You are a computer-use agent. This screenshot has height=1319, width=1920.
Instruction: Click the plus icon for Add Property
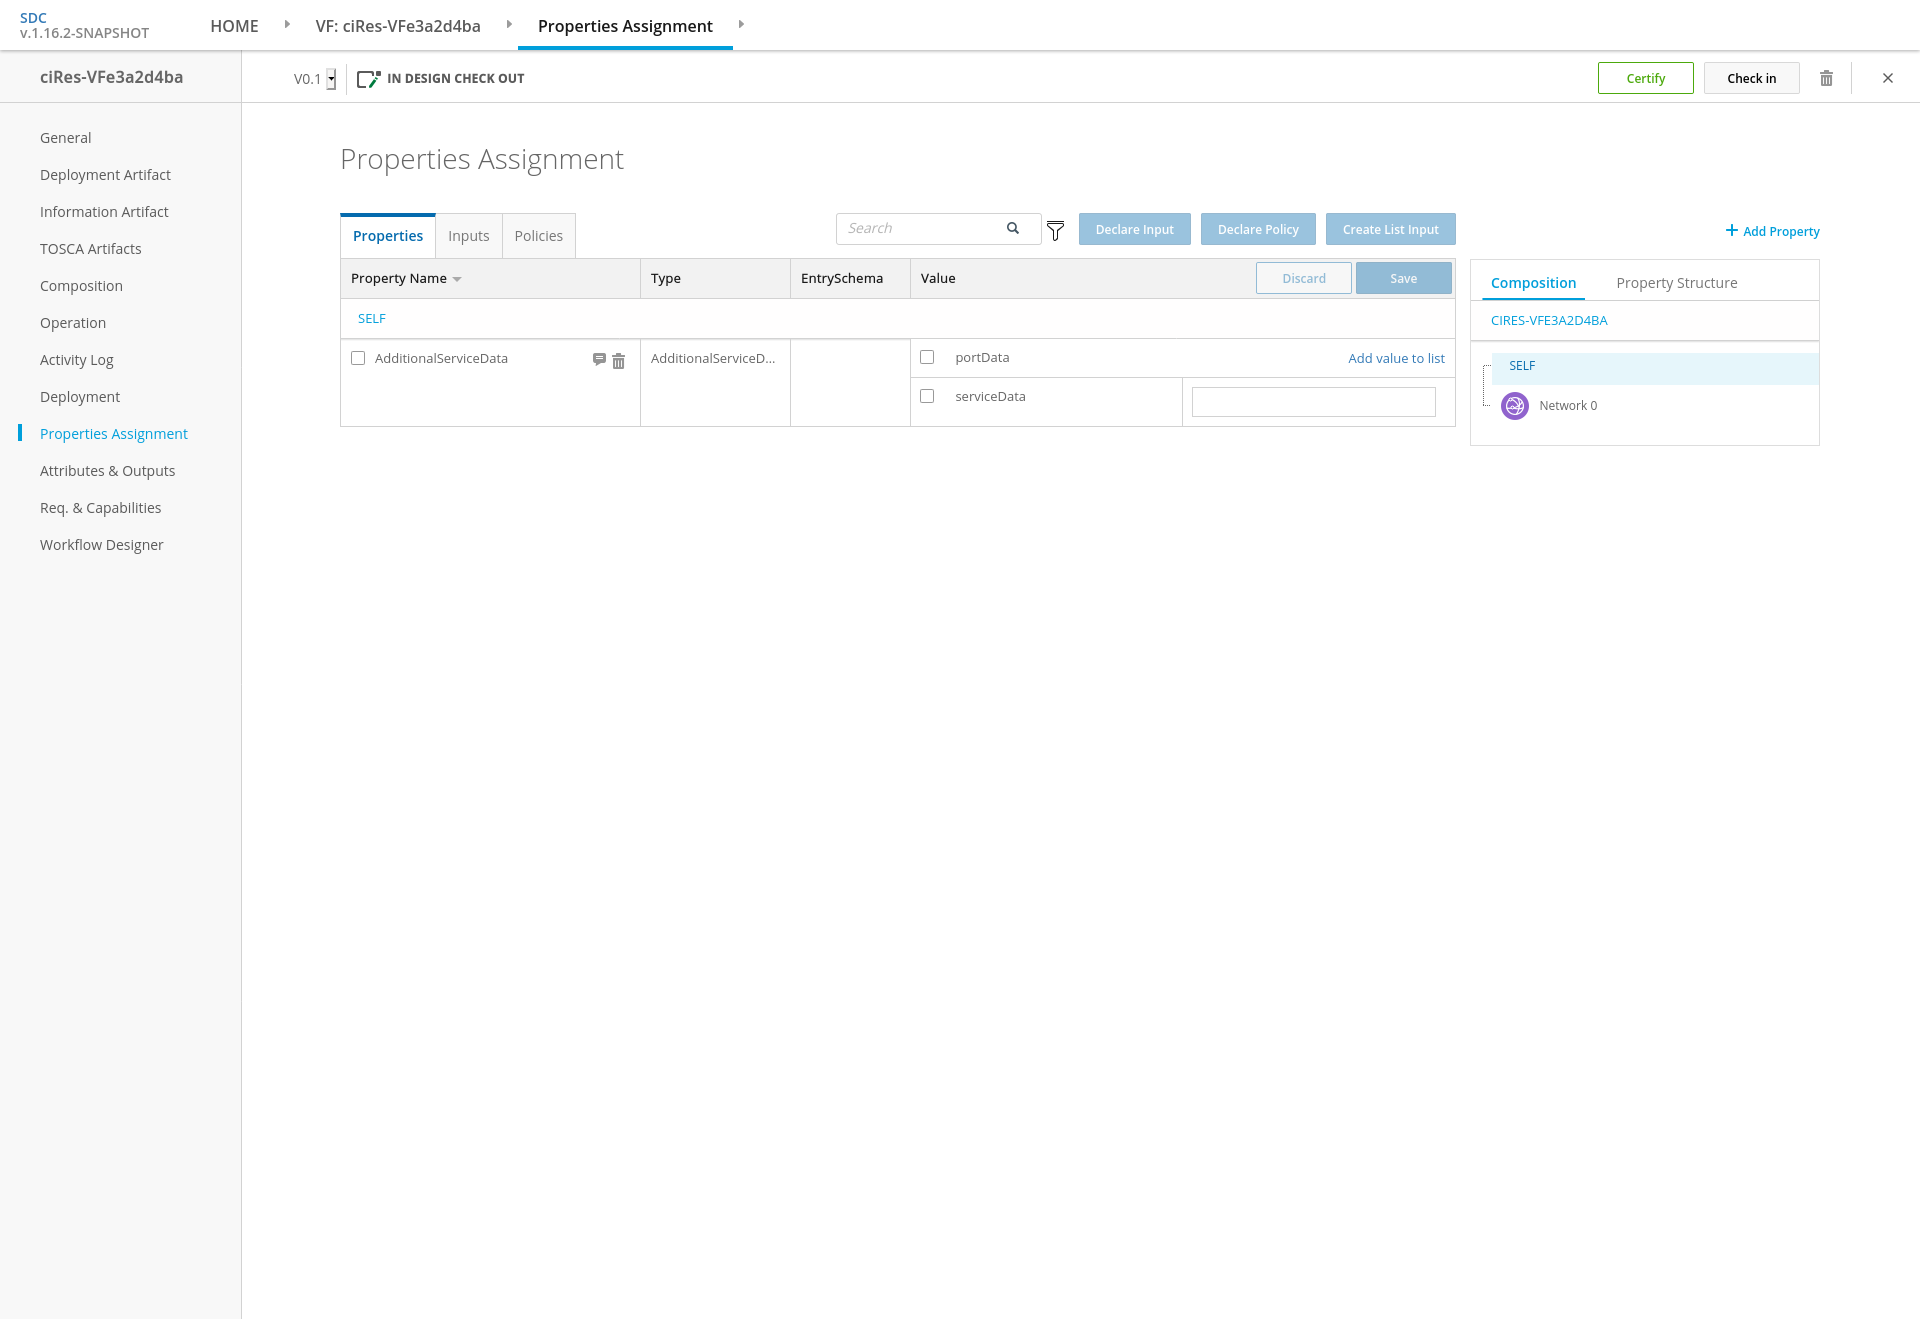pyautogui.click(x=1731, y=231)
